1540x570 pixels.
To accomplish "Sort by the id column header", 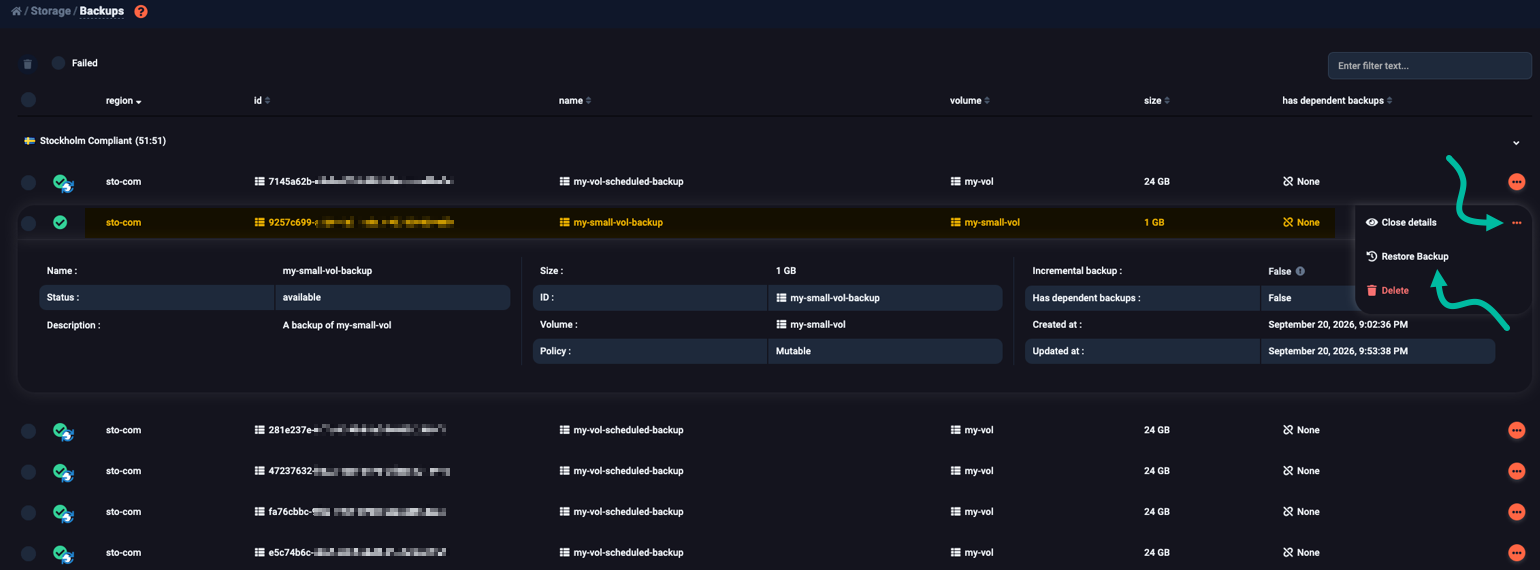I will [x=262, y=101].
